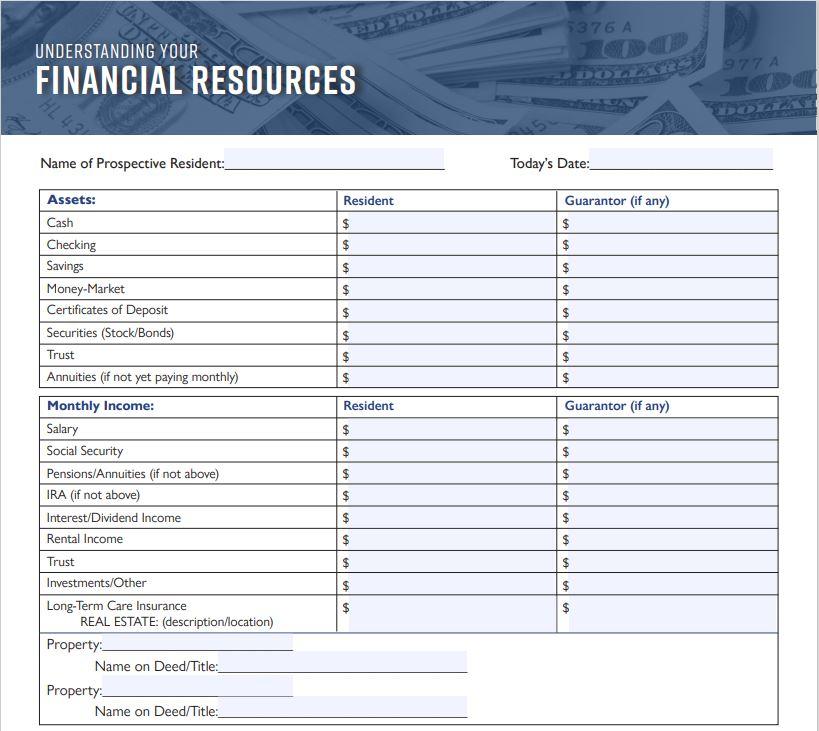This screenshot has height=731, width=819.
Task: Click the Guarantor Social Security field
Action: [673, 451]
